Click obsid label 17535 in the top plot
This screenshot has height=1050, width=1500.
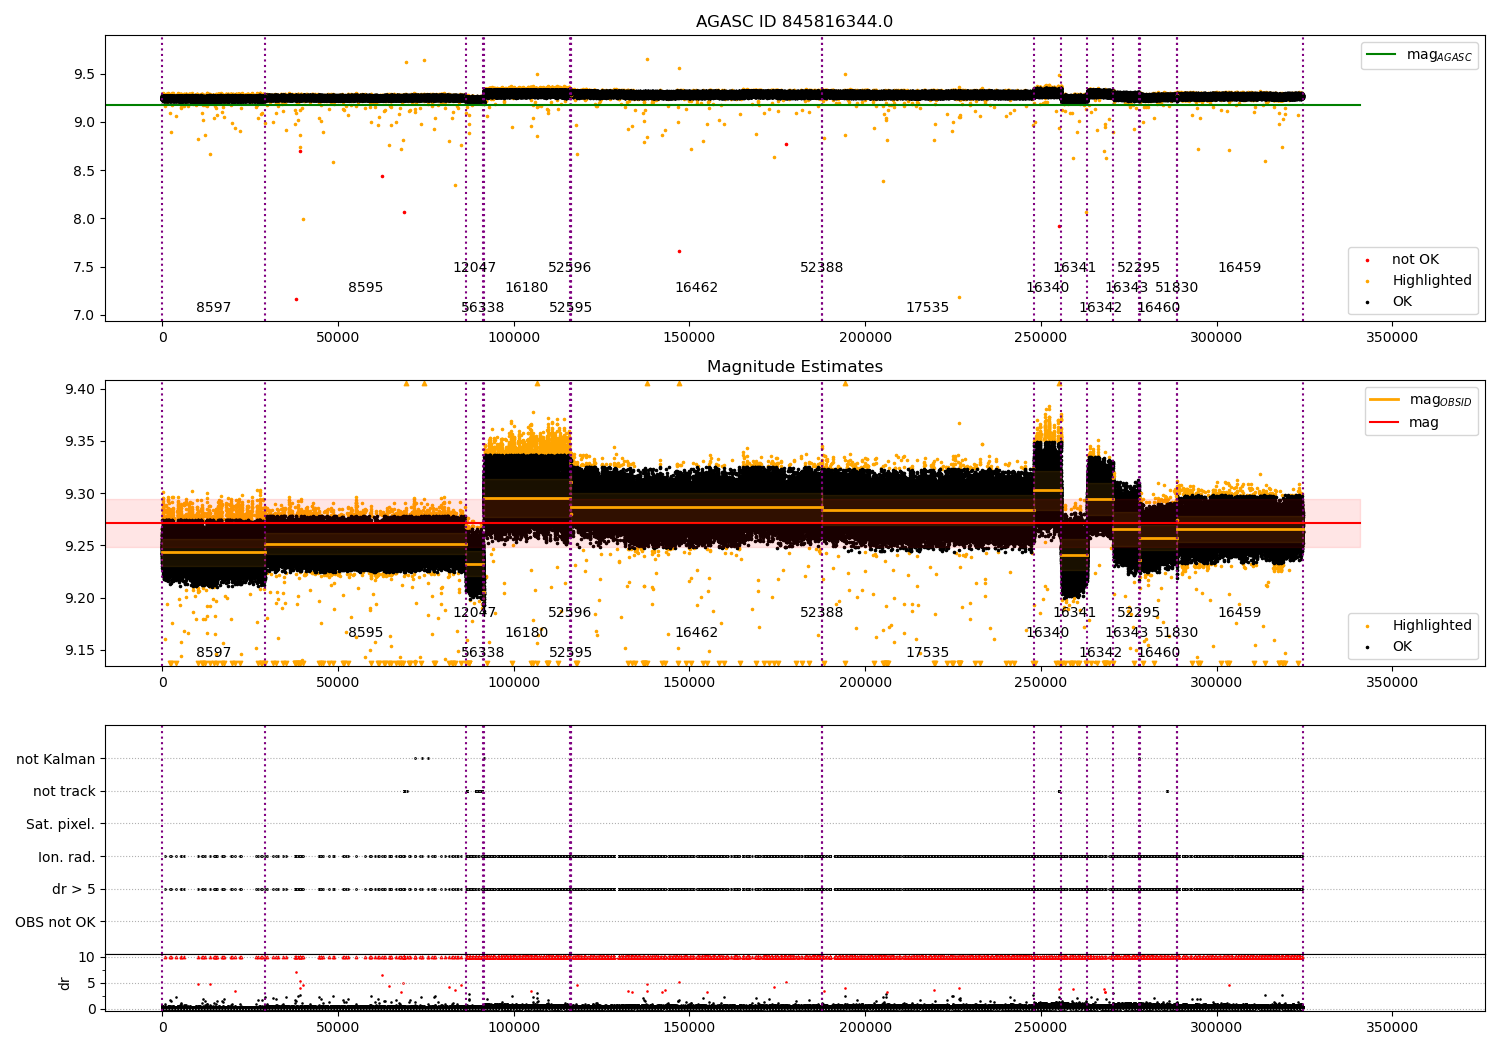[927, 308]
